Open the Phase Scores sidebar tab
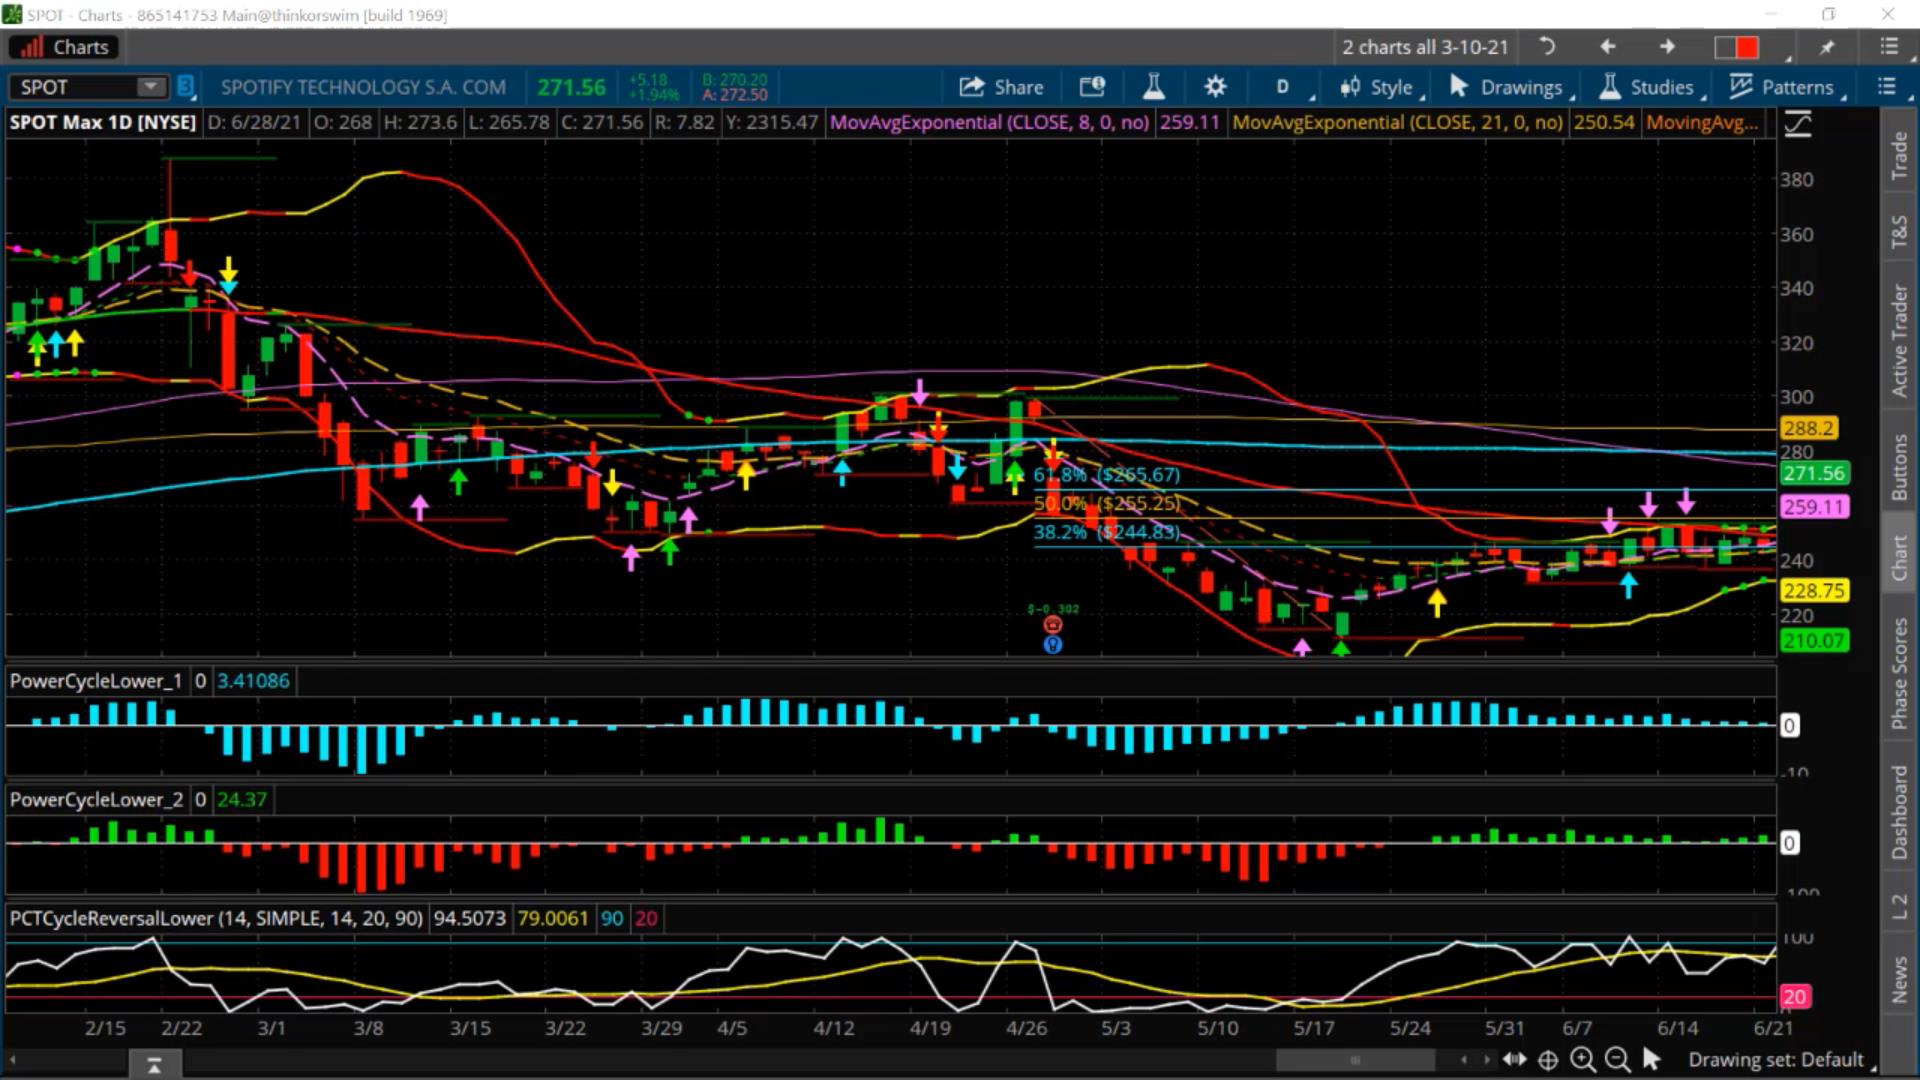The height and width of the screenshot is (1080, 1920). coord(1899,673)
